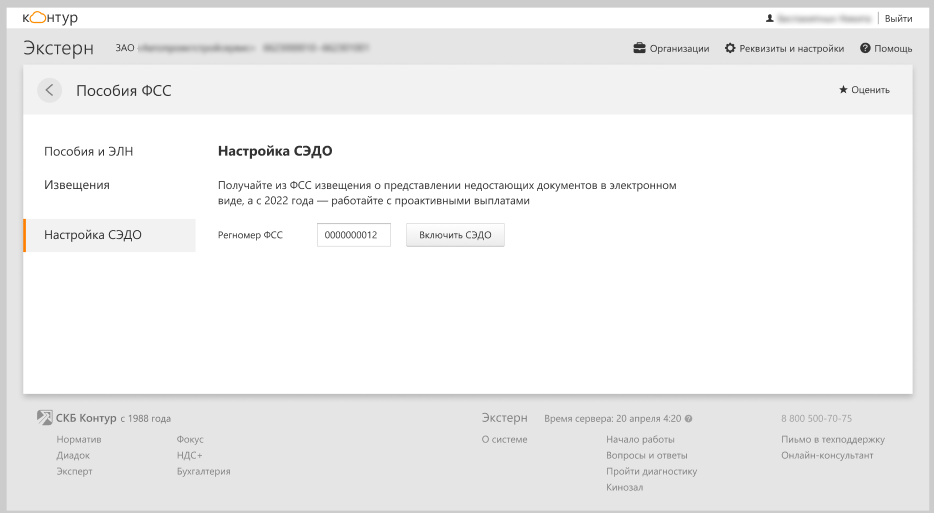
Task: Click the О системе footer link
Action: pos(505,440)
